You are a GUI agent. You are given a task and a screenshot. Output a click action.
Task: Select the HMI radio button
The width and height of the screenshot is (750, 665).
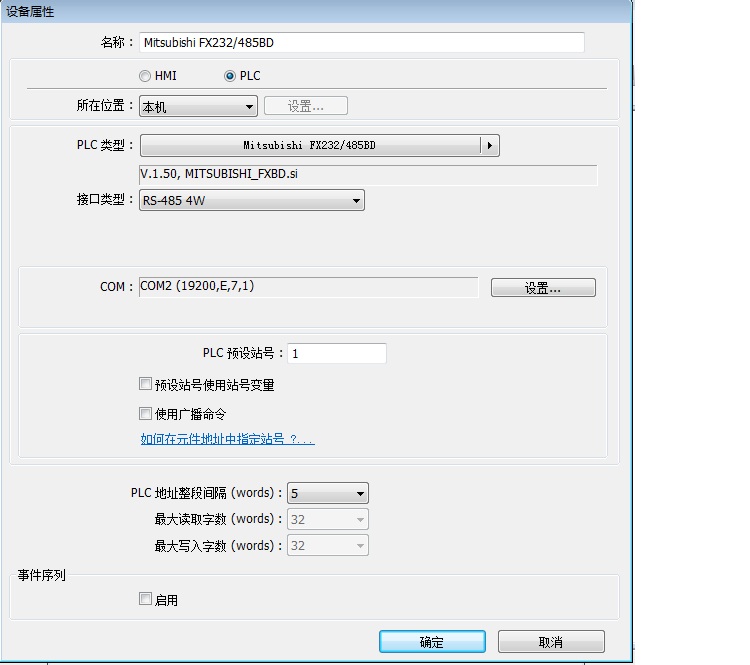point(145,76)
